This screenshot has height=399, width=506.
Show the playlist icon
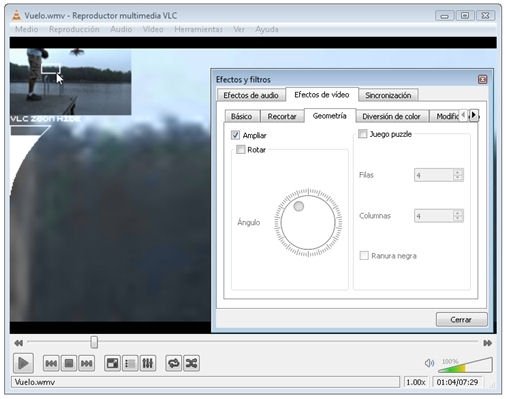click(x=130, y=363)
